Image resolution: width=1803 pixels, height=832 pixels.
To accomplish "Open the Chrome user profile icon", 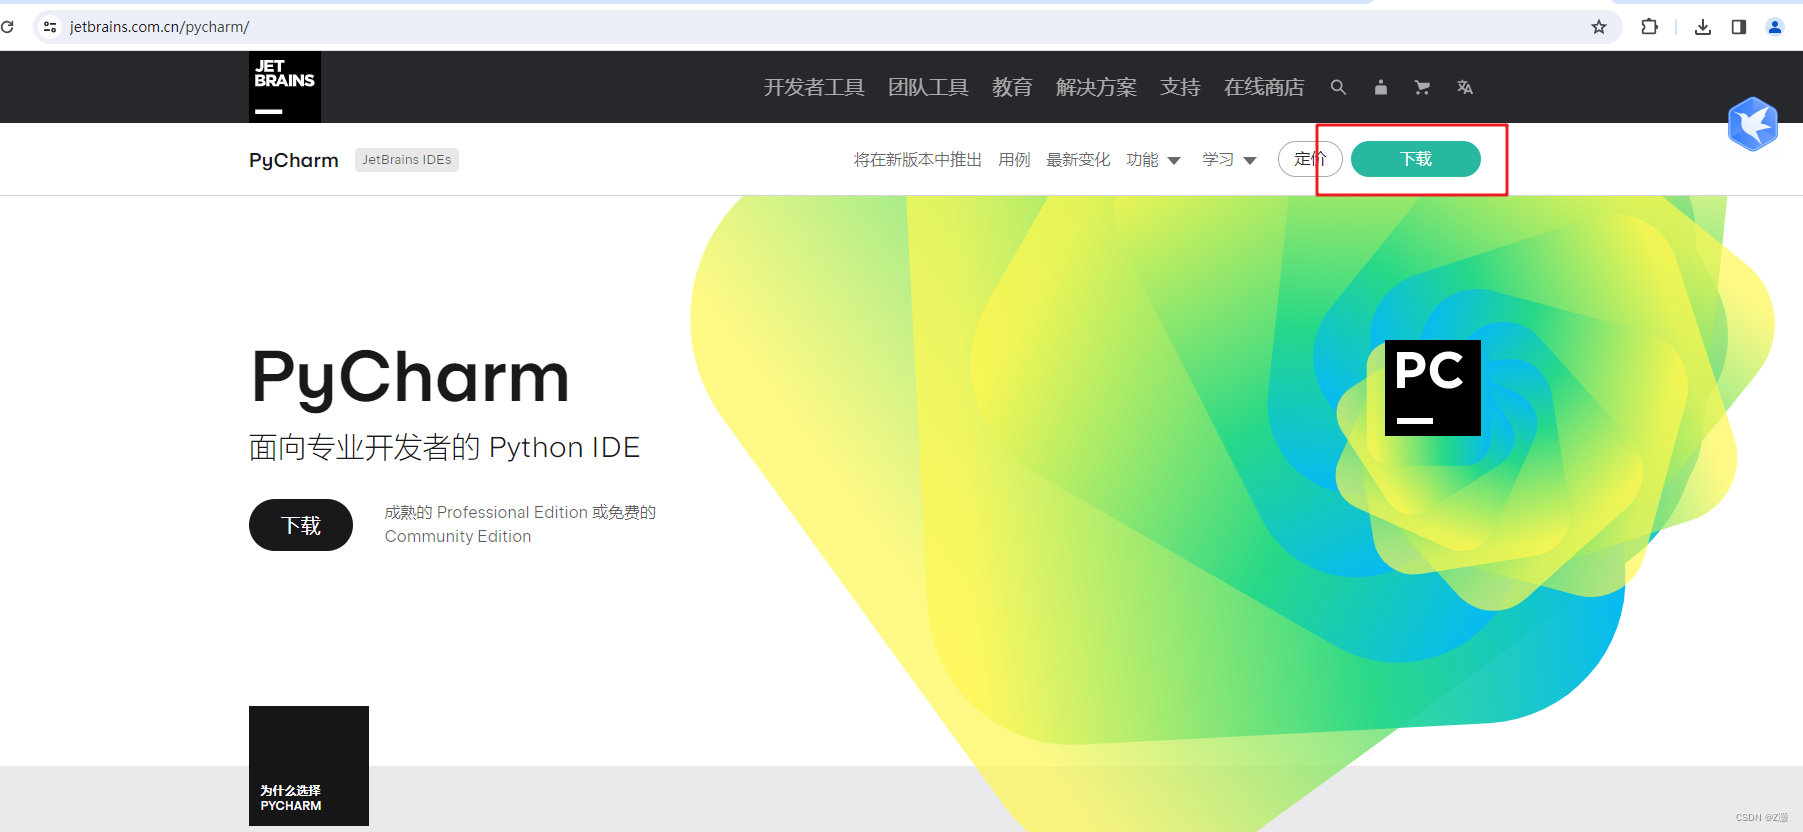I will click(x=1775, y=27).
